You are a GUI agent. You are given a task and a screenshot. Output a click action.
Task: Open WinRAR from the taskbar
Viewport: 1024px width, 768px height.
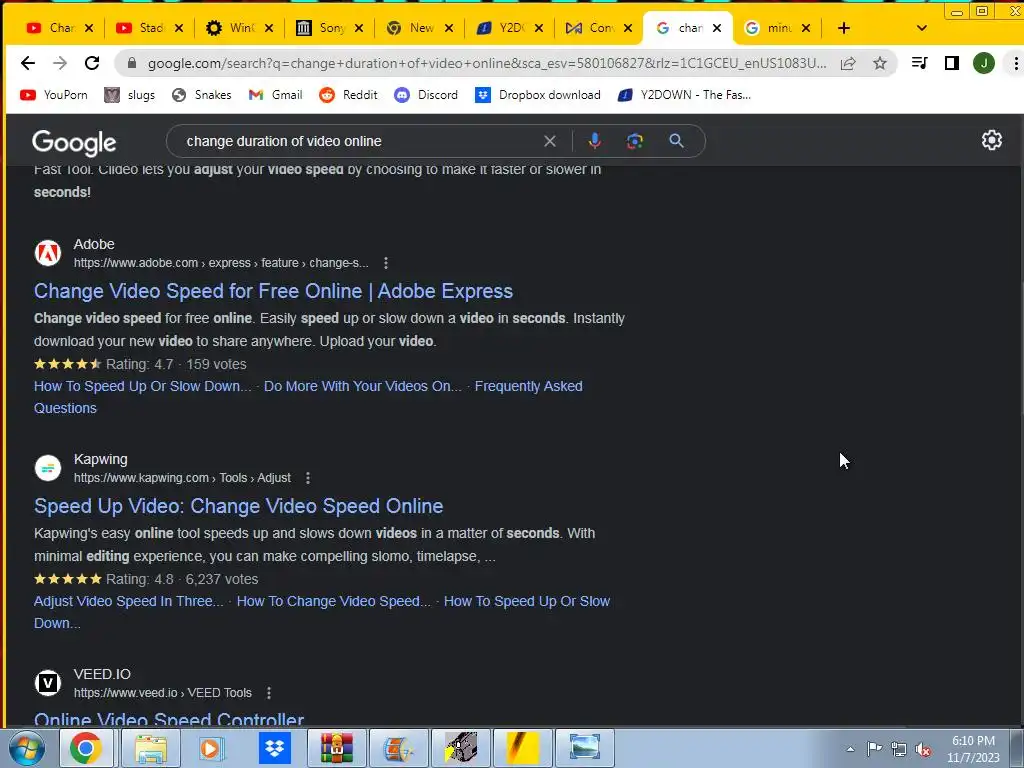point(337,748)
